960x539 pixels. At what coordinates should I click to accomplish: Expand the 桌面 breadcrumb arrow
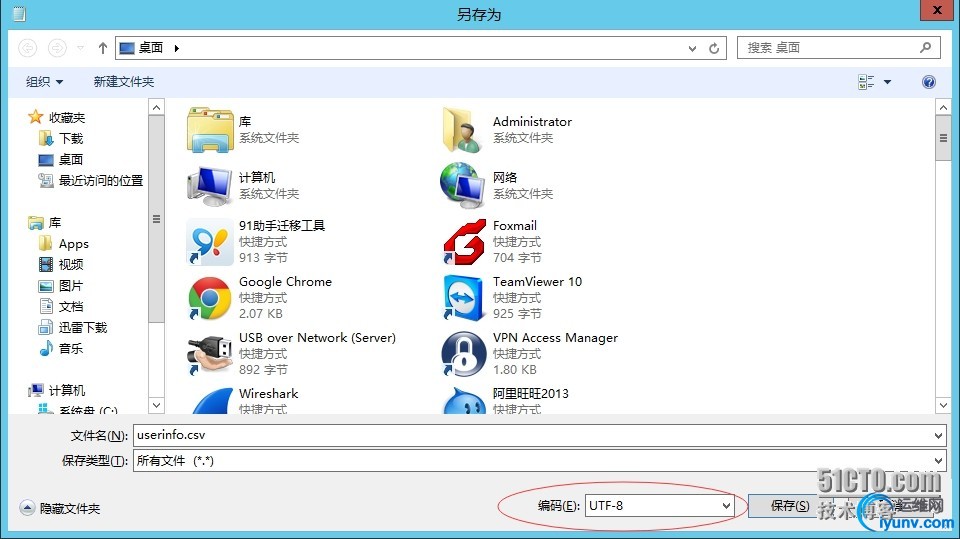point(176,48)
